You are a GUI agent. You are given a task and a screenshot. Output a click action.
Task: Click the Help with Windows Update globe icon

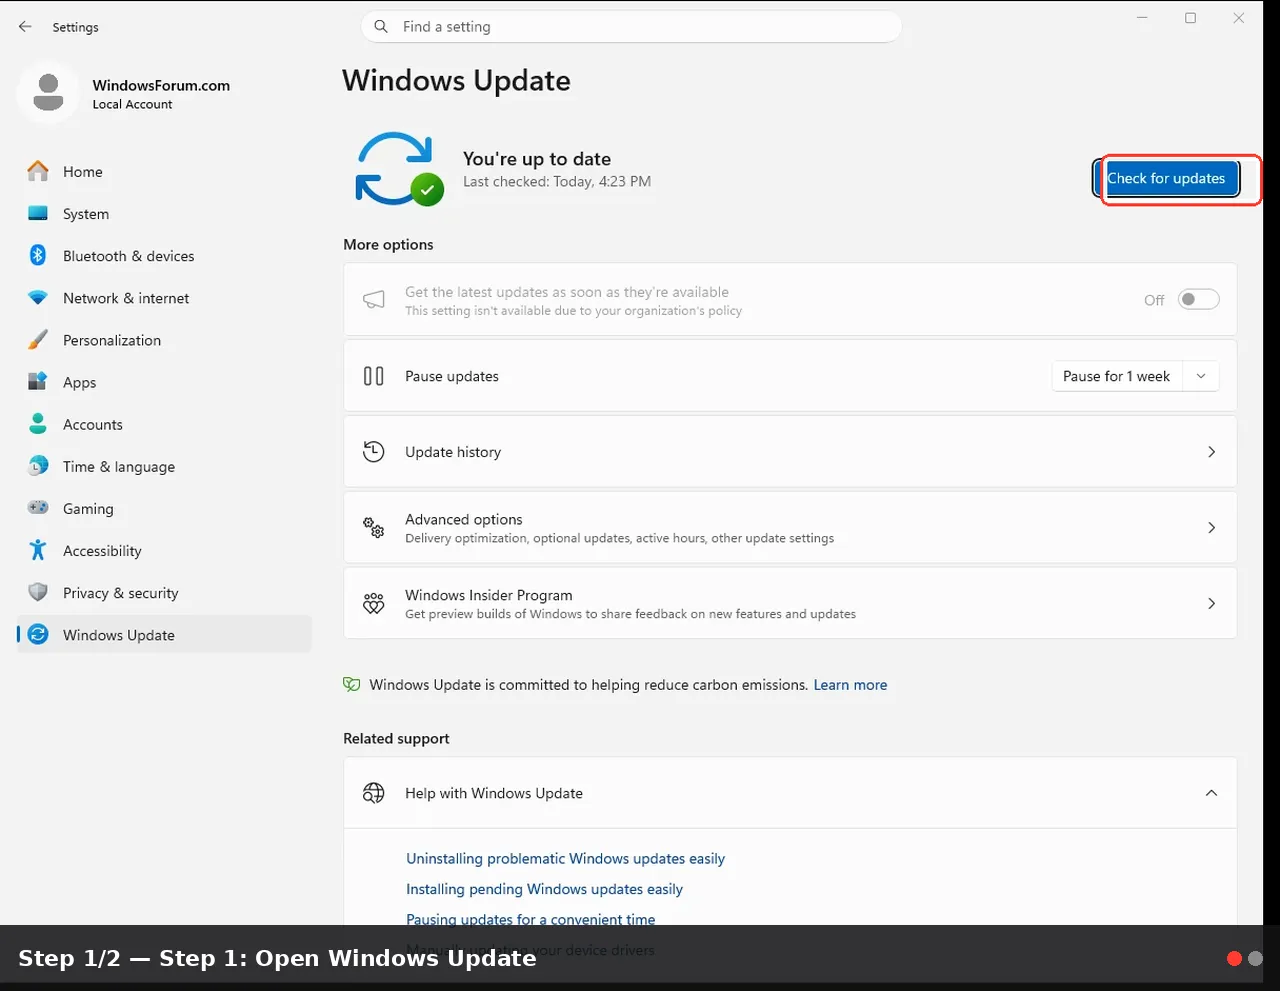374,793
